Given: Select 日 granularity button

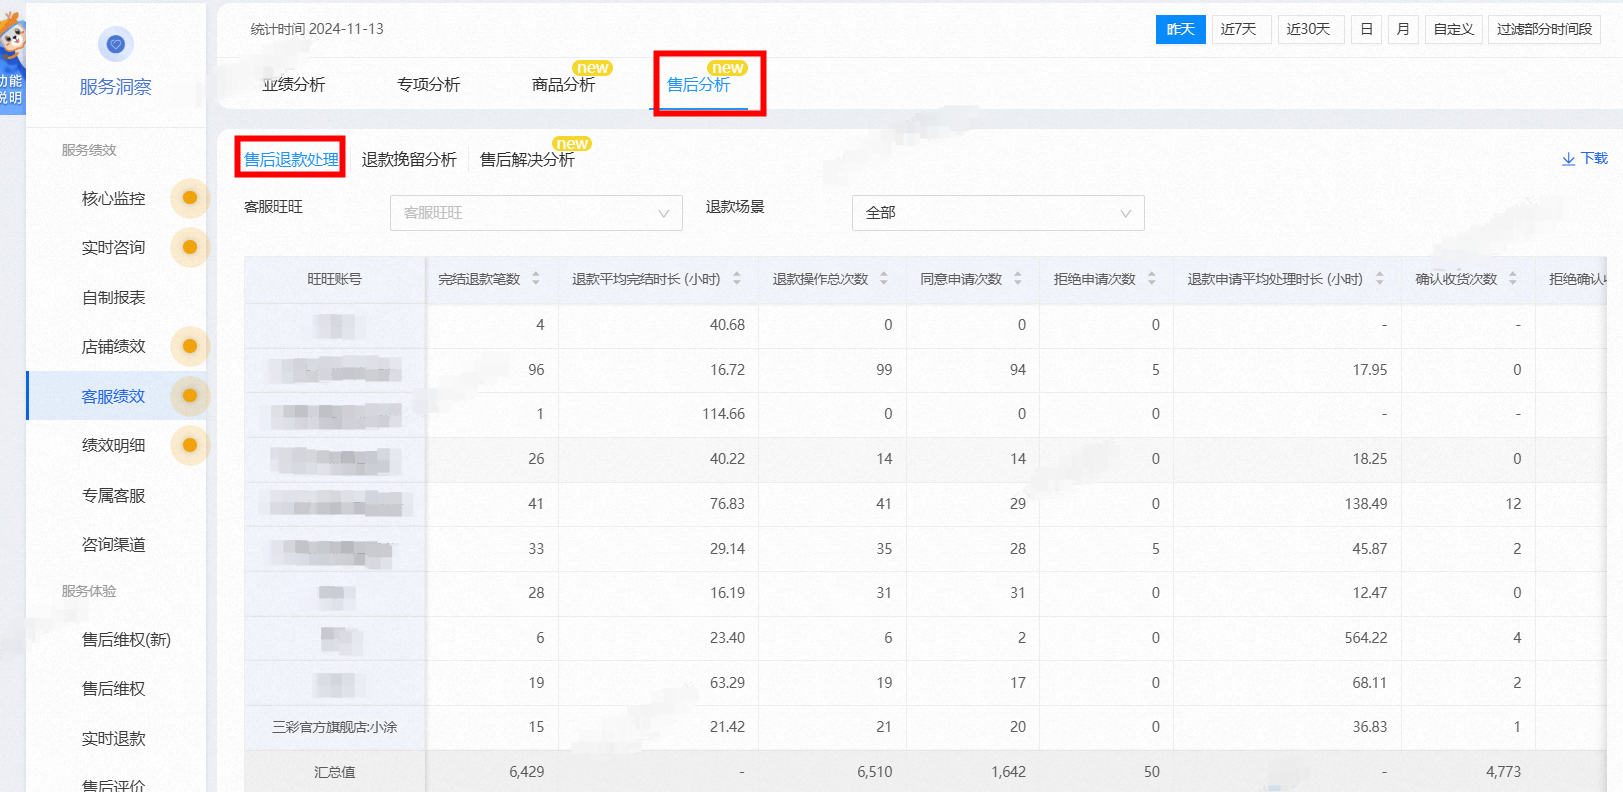Looking at the screenshot, I should click(1366, 29).
